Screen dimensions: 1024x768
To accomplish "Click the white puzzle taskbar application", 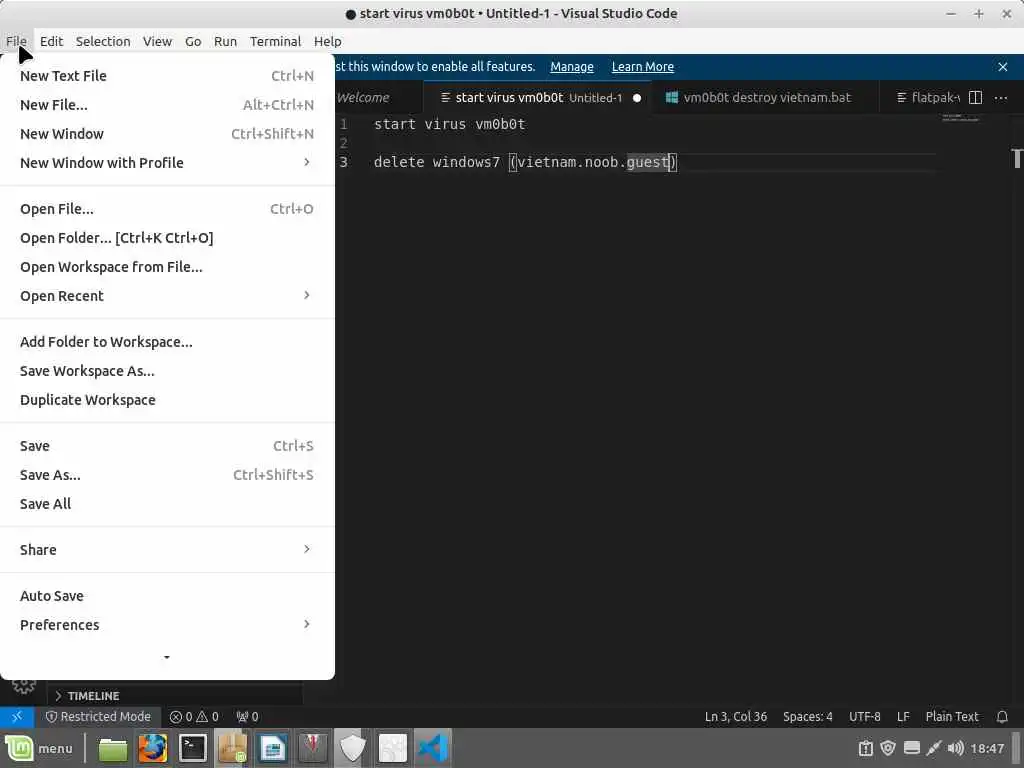I will click(392, 748).
